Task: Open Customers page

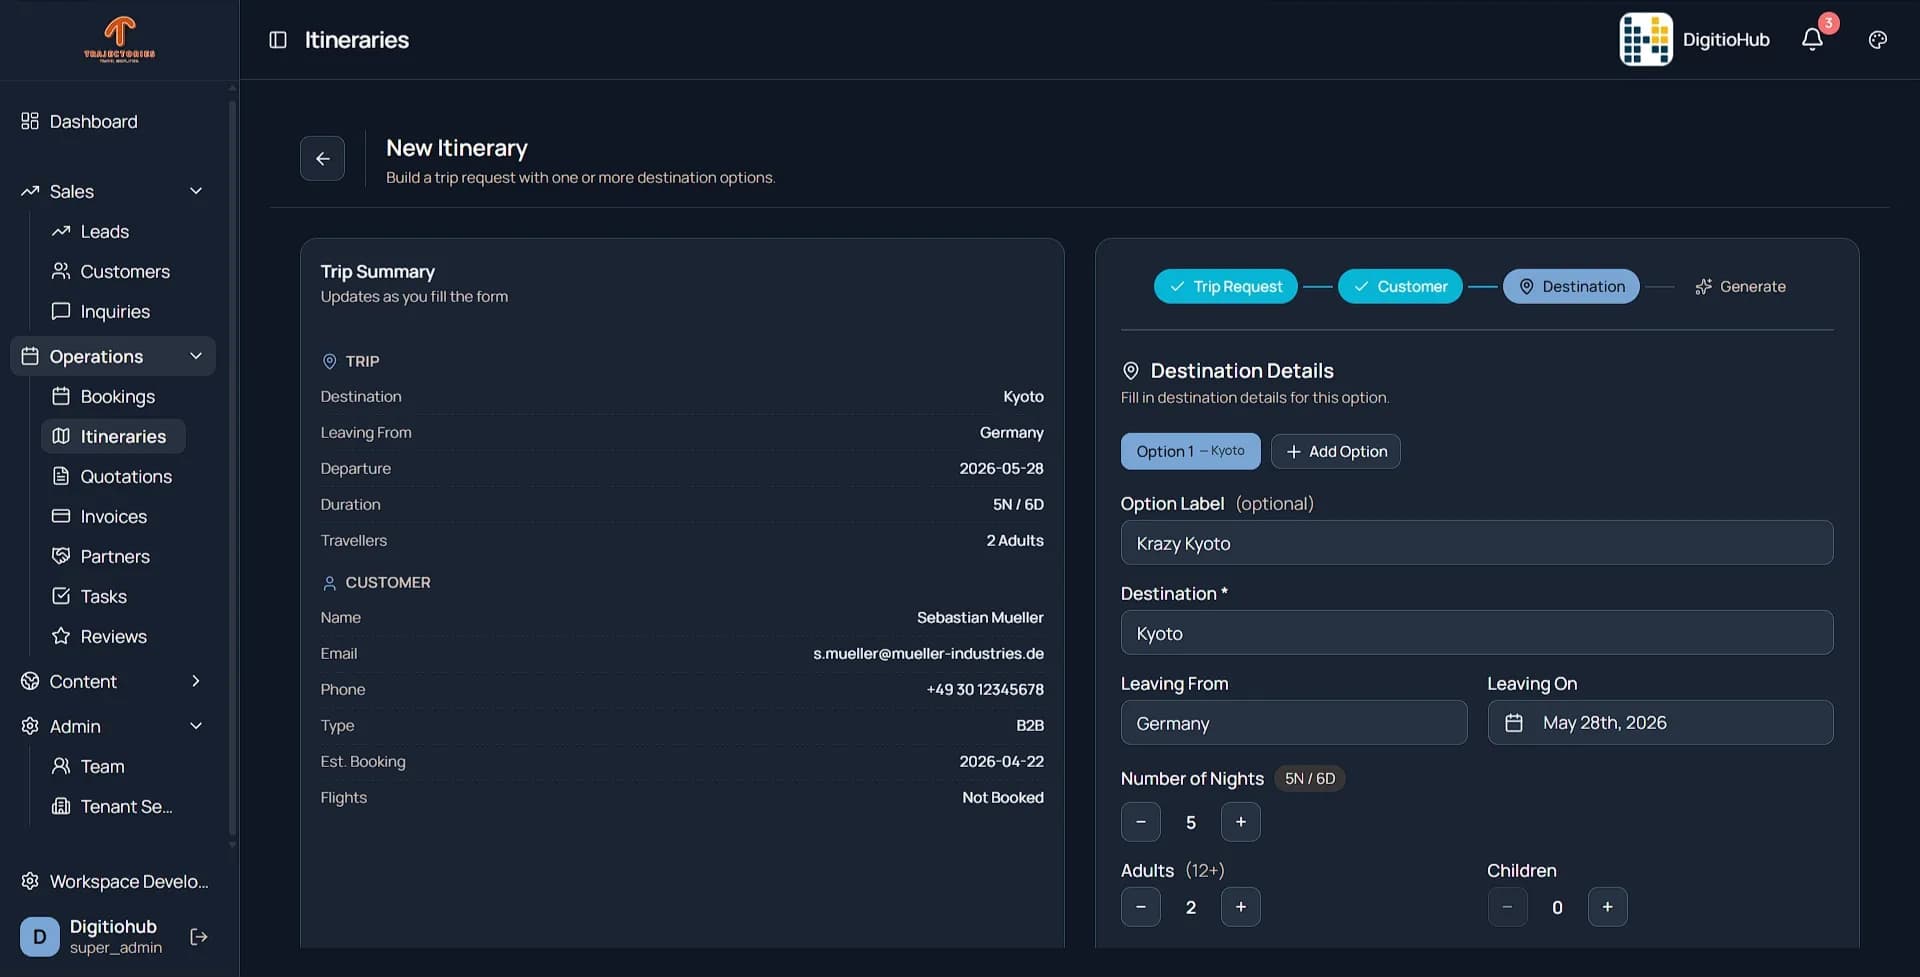Action: tap(125, 271)
